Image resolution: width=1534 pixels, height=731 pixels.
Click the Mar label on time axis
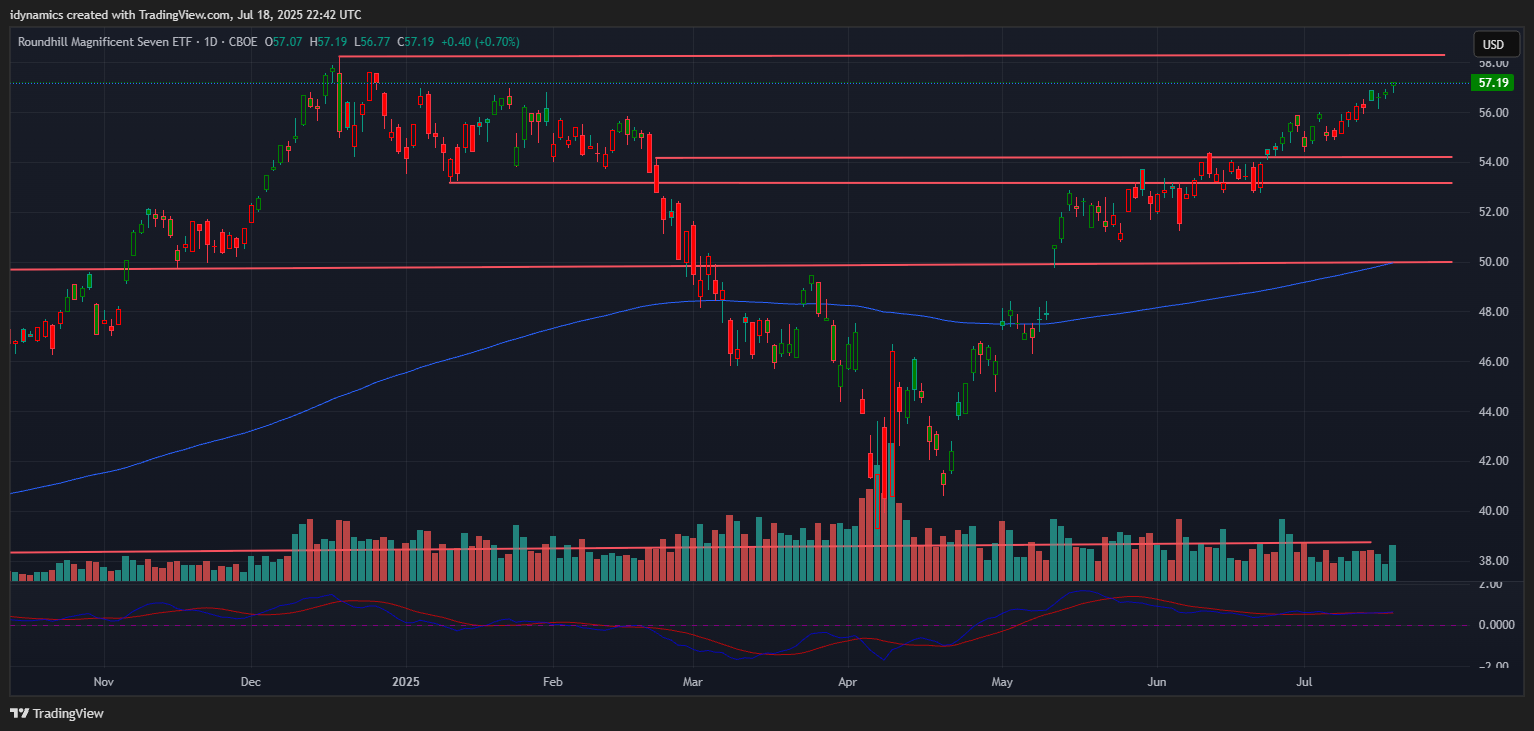pos(692,682)
